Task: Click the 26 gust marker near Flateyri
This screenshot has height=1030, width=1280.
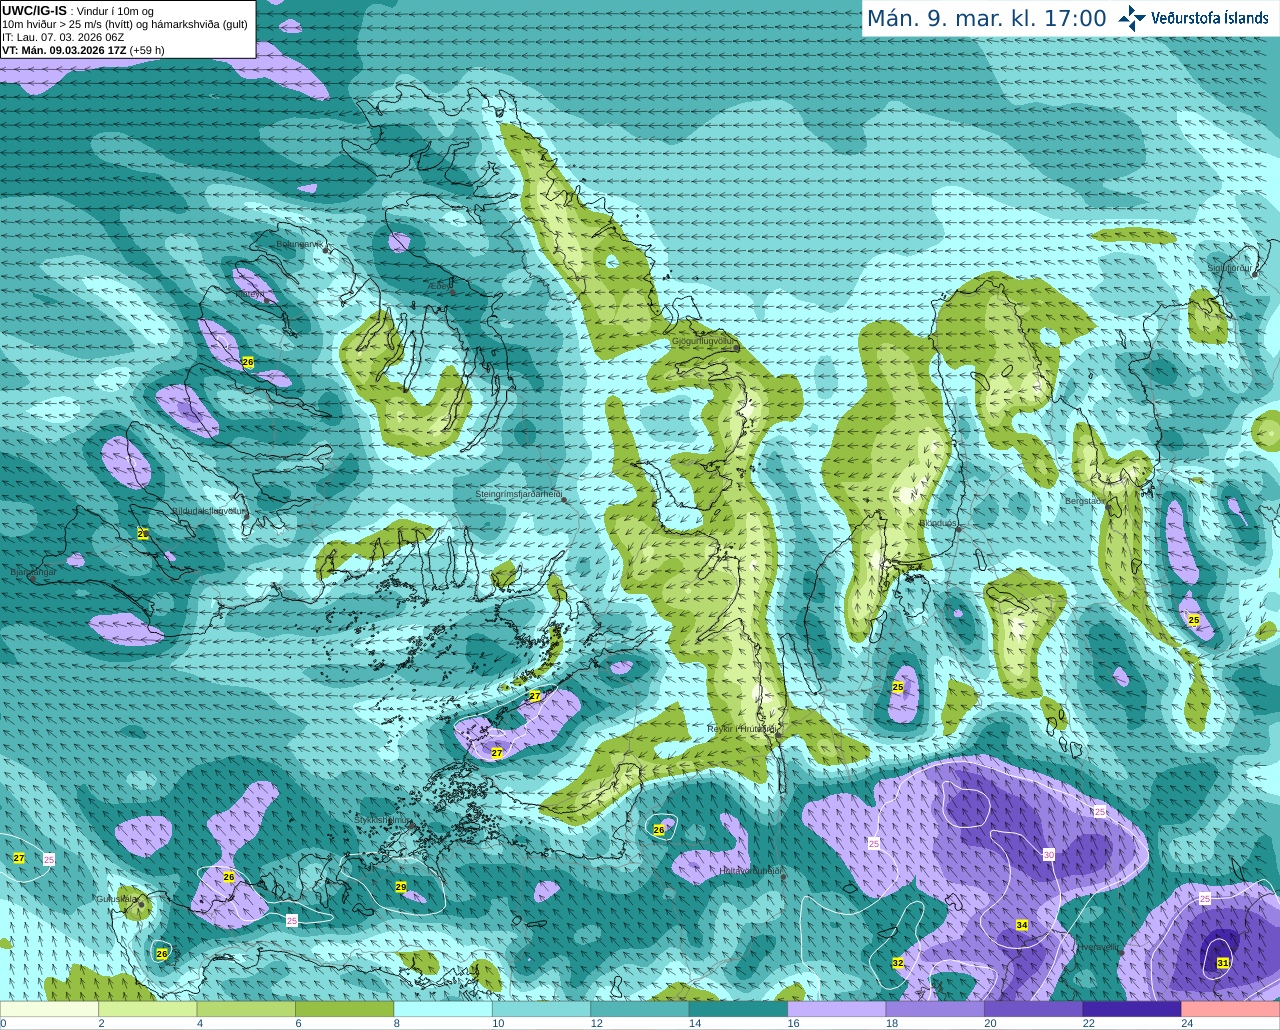Action: [x=248, y=362]
